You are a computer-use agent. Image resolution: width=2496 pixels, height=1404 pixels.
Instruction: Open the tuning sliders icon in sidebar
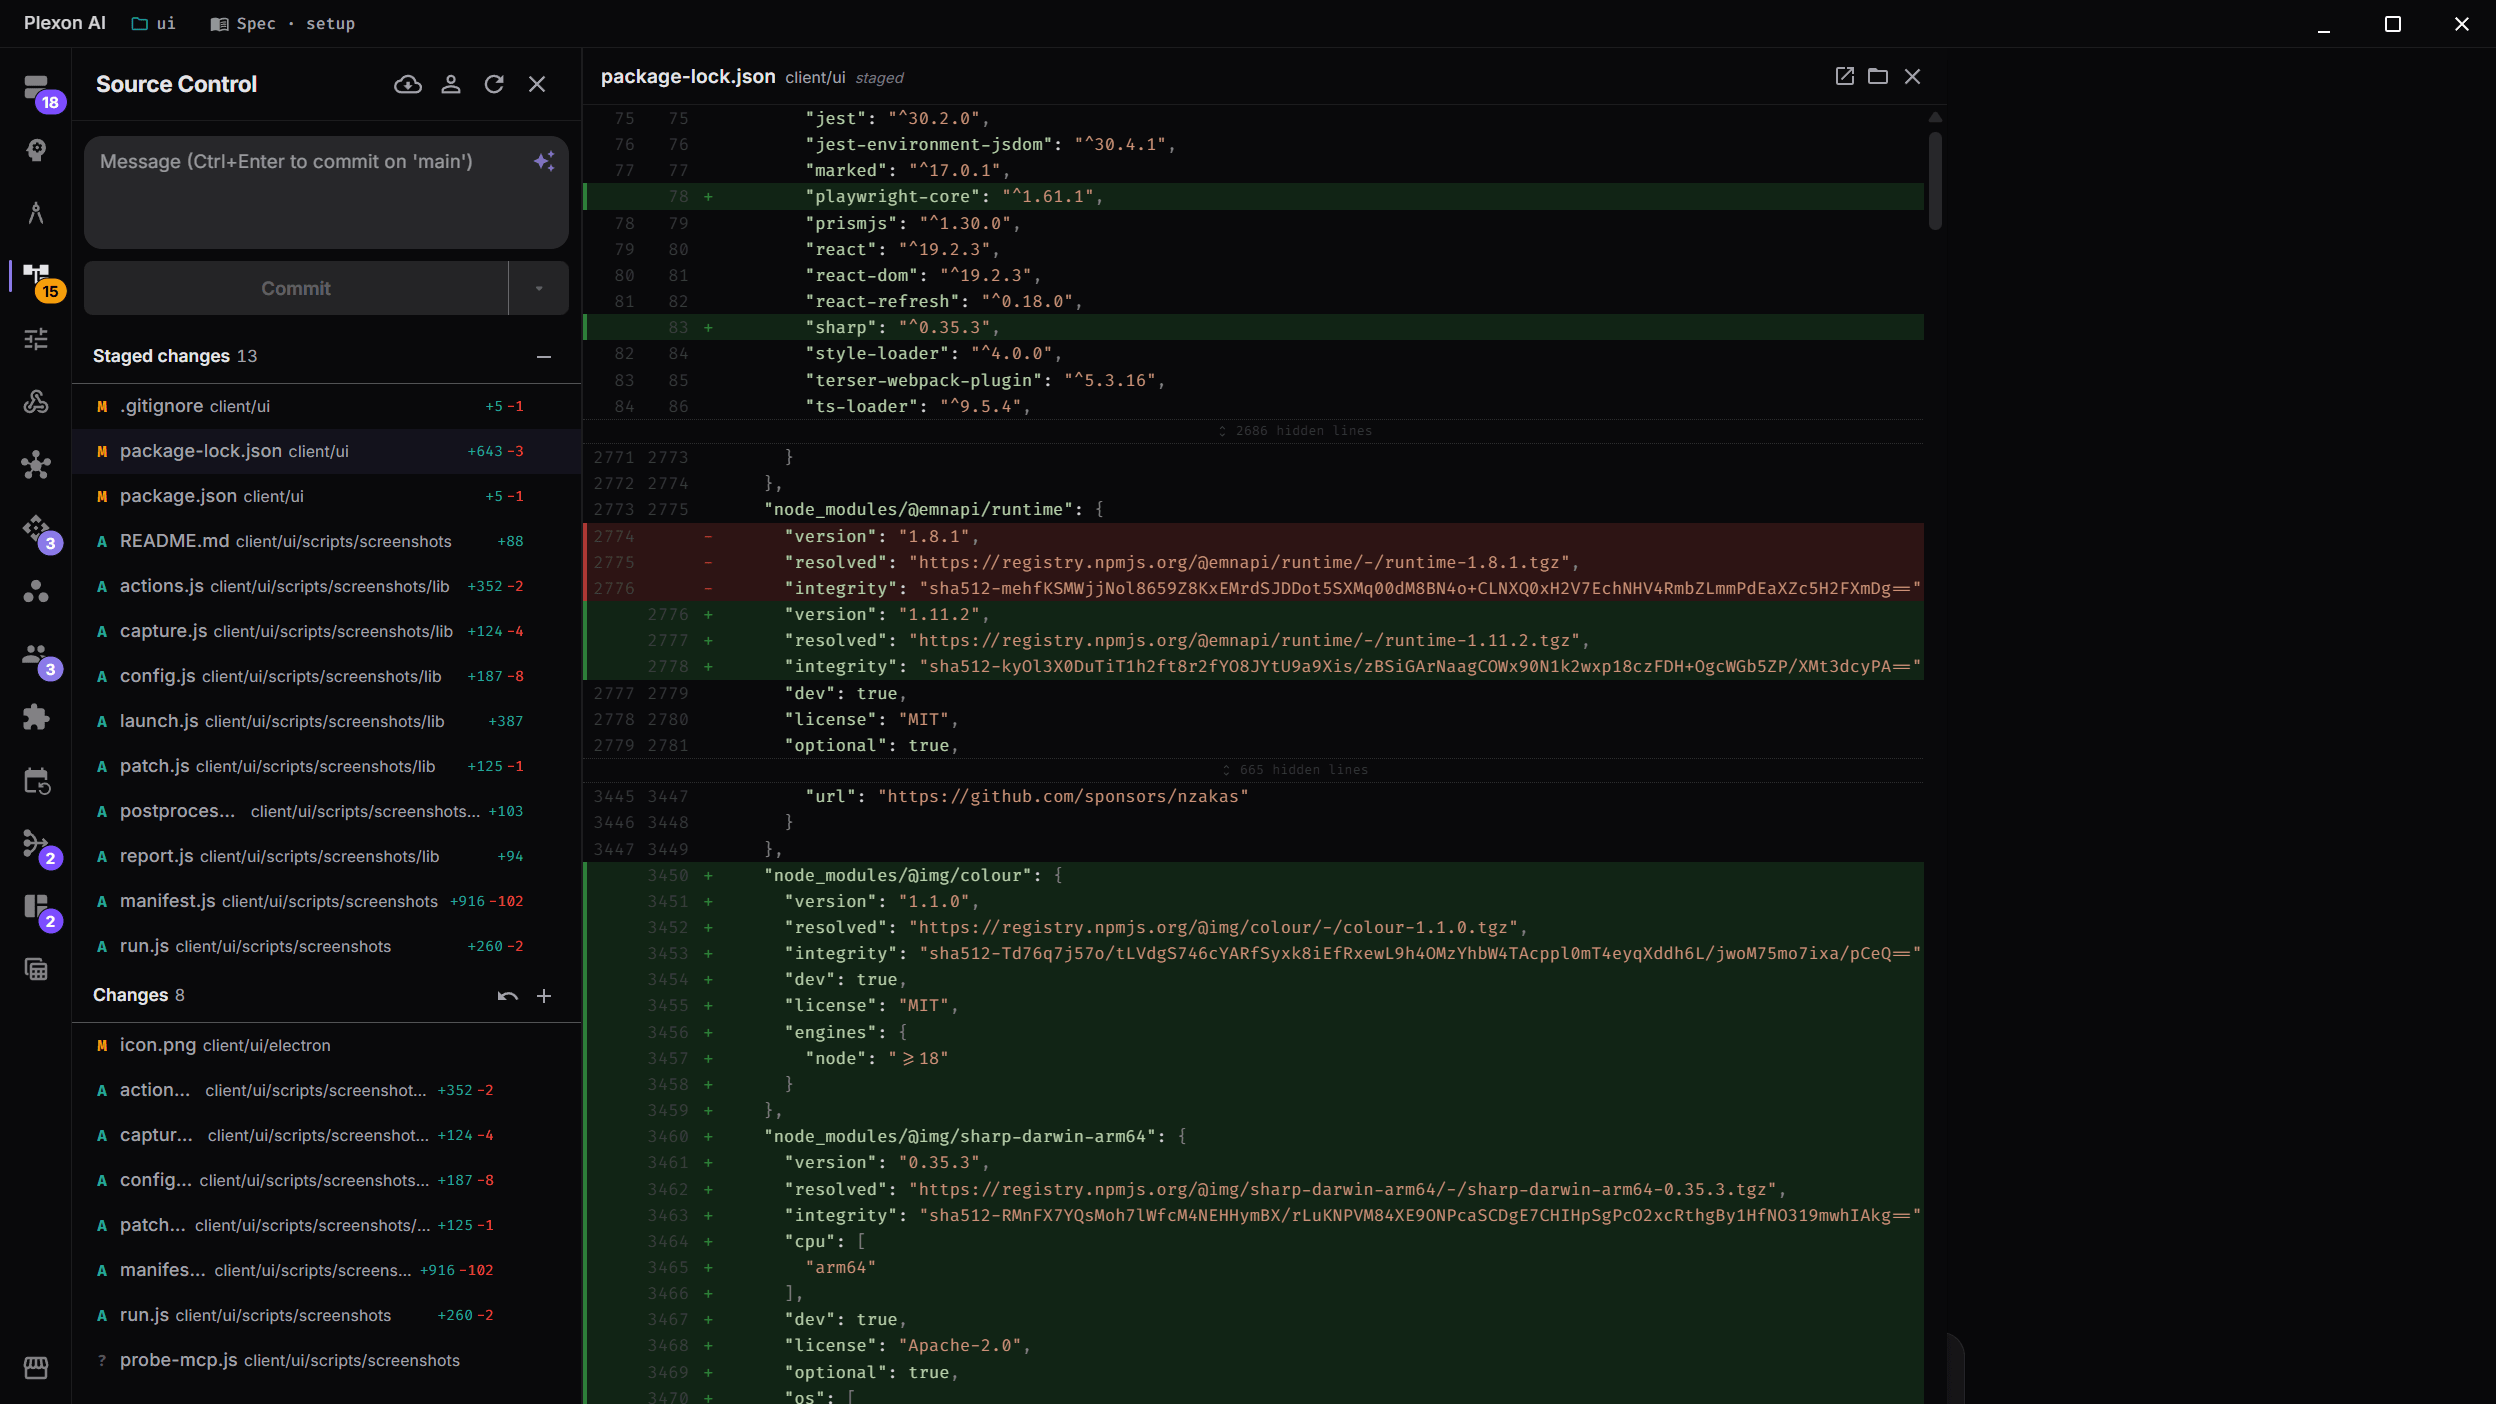click(36, 339)
